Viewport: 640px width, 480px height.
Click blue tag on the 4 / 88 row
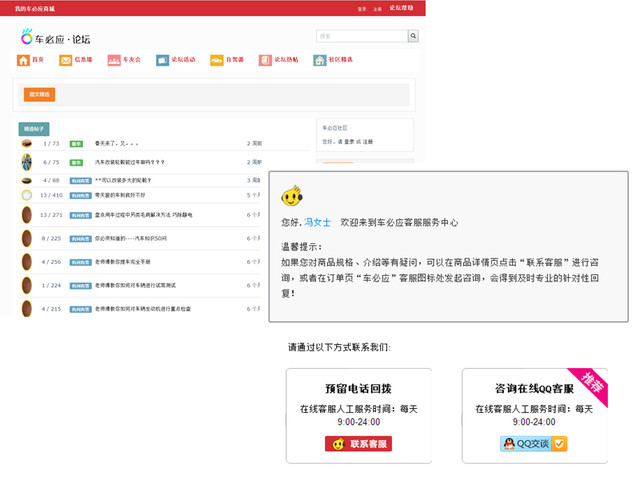click(x=80, y=180)
